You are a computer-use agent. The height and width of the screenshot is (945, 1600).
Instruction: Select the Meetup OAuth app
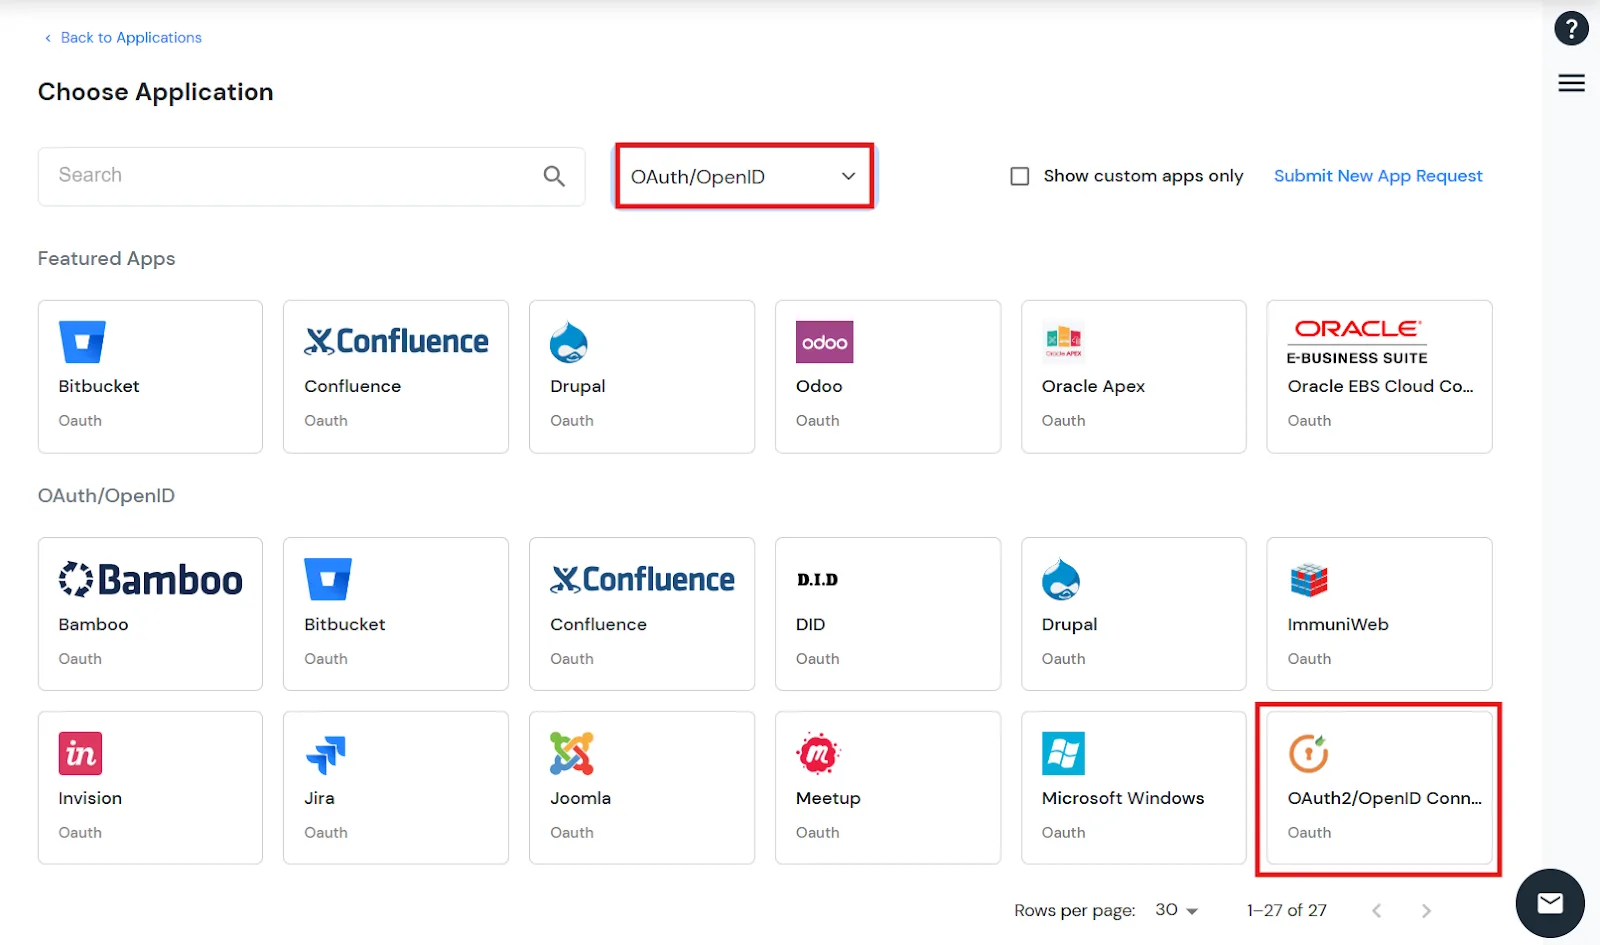point(887,788)
